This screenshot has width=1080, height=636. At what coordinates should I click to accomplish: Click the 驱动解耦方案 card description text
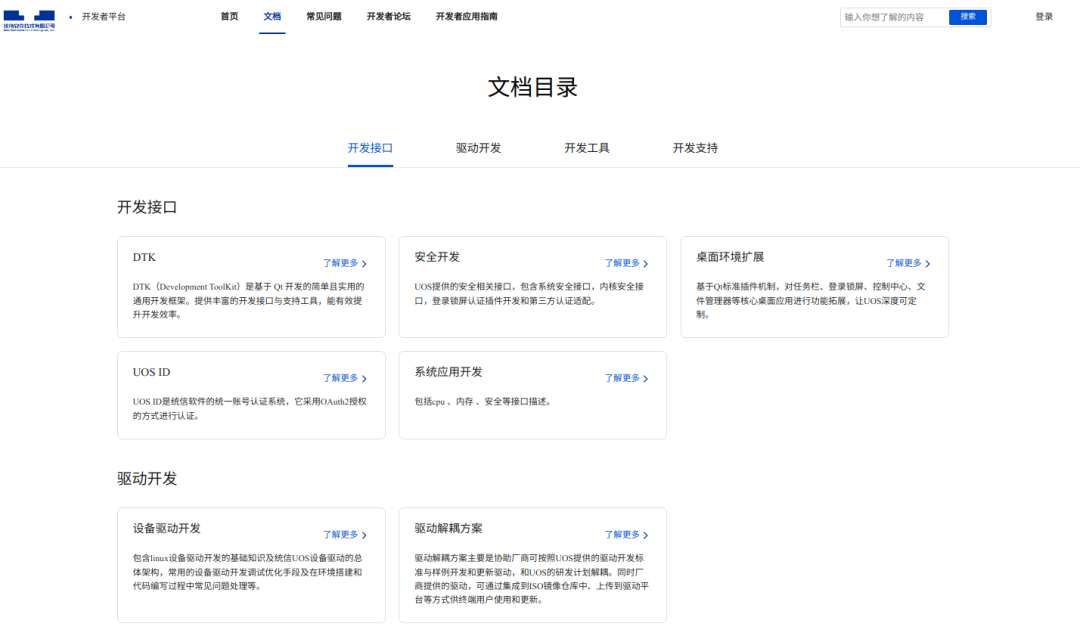pos(532,579)
